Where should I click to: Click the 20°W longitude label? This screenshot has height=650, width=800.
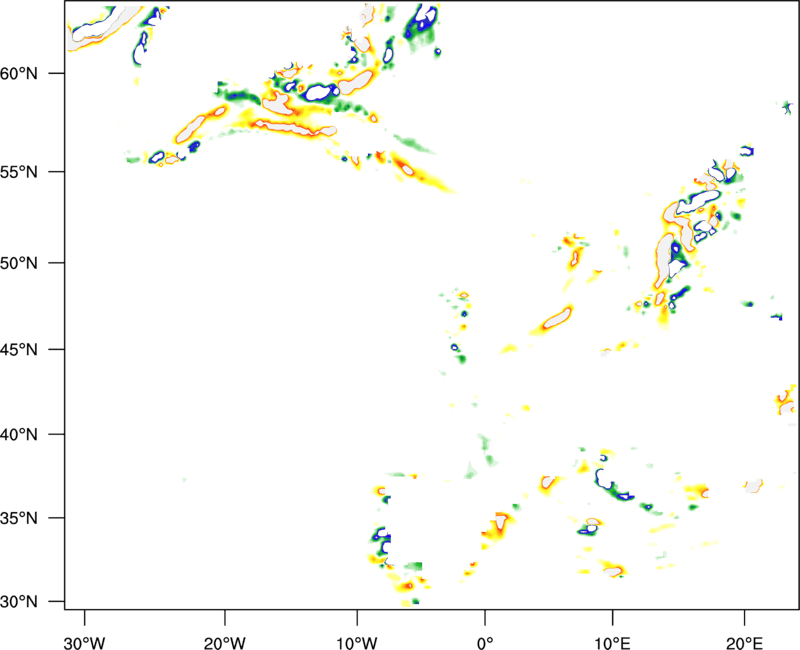(224, 642)
